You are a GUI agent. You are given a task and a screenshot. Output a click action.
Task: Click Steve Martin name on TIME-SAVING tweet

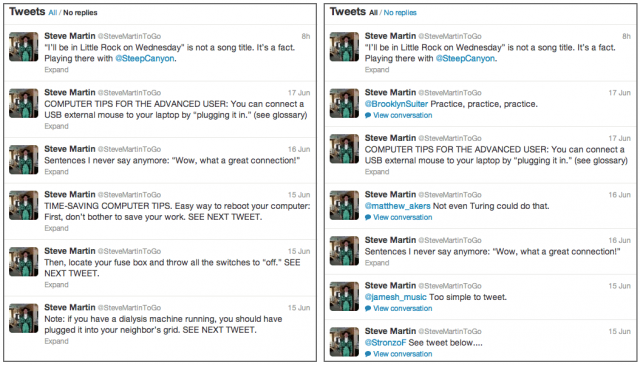point(70,194)
